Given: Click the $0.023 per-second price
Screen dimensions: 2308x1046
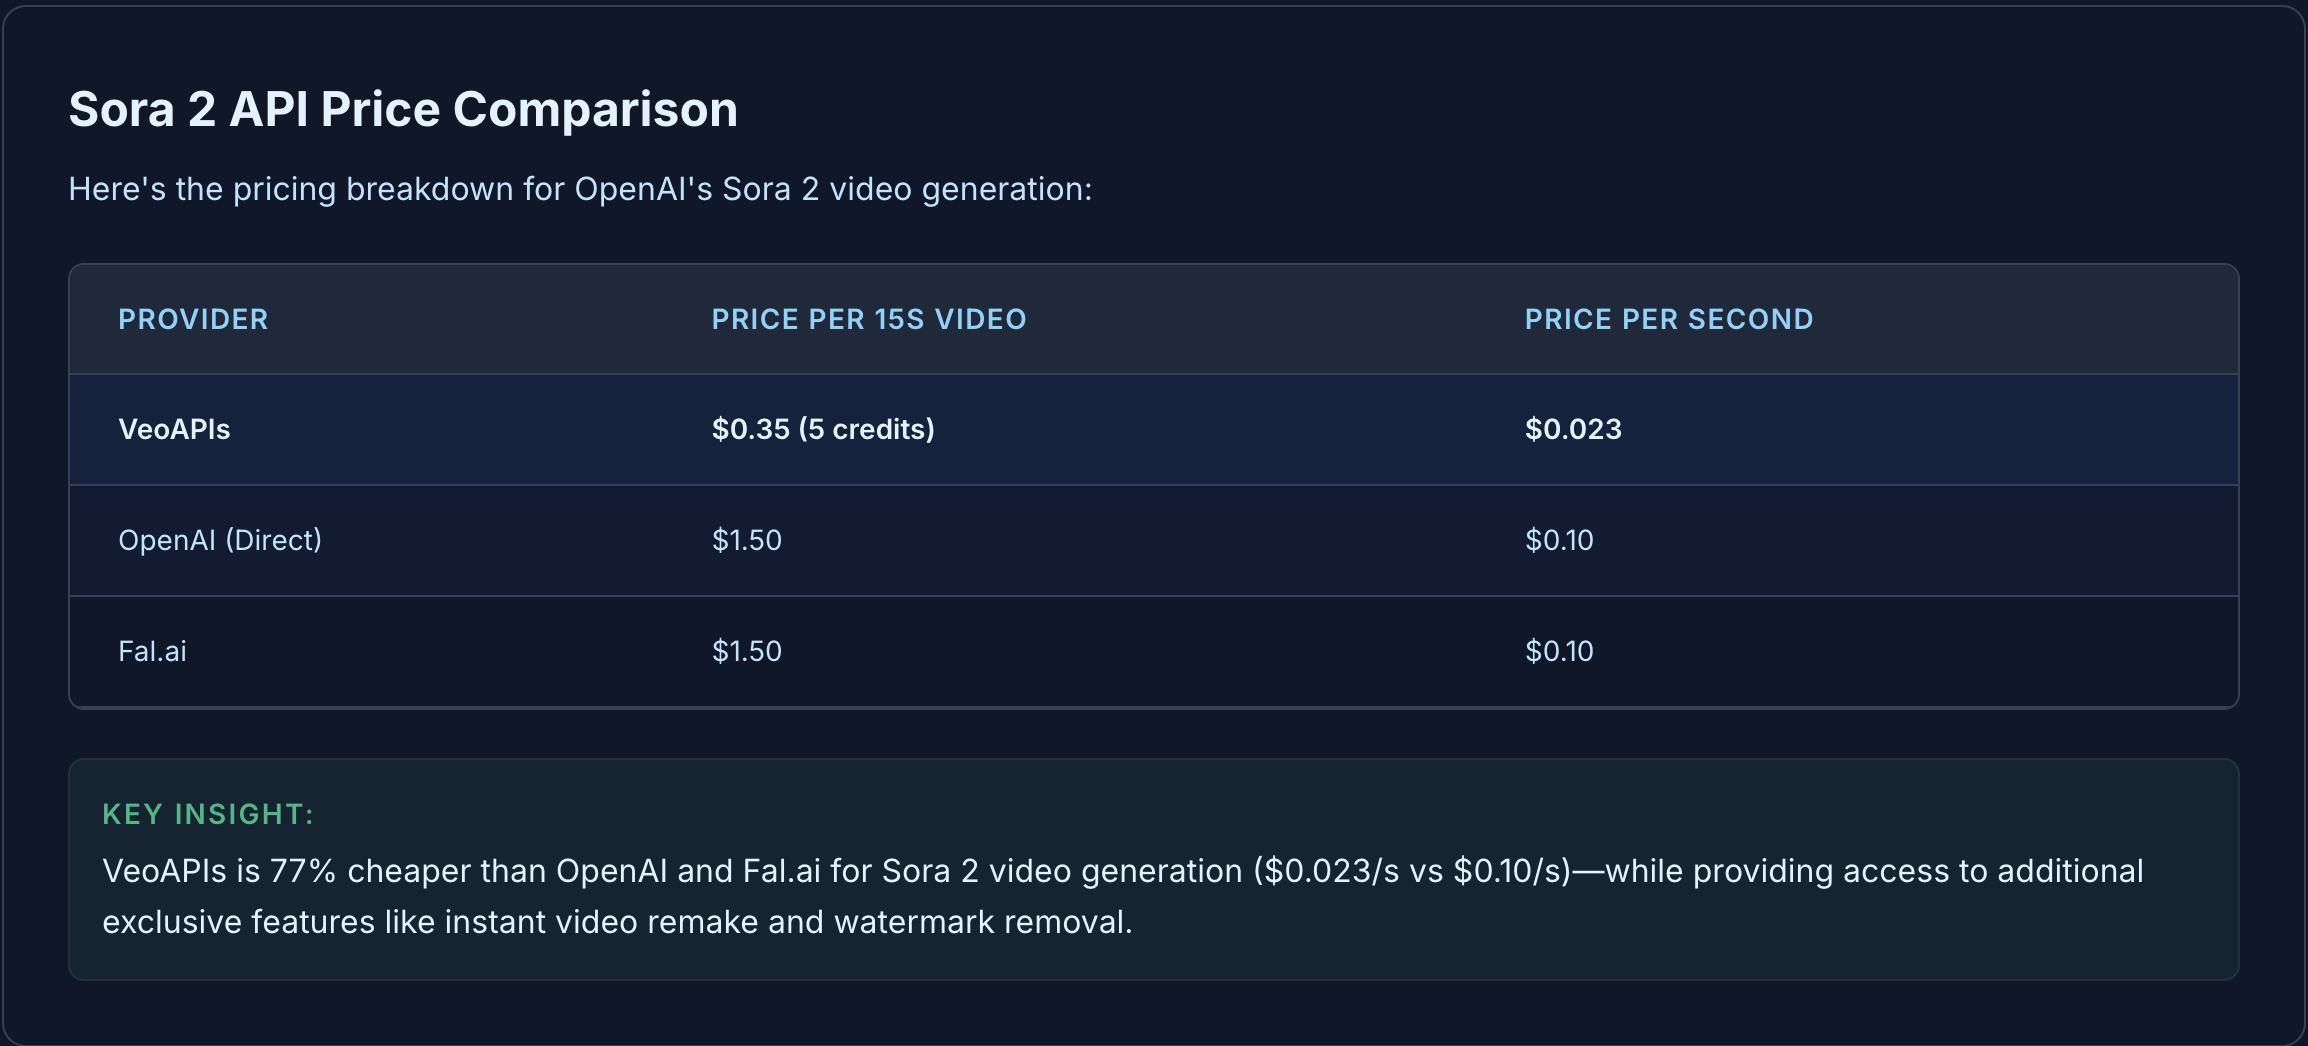Looking at the screenshot, I should point(1572,429).
